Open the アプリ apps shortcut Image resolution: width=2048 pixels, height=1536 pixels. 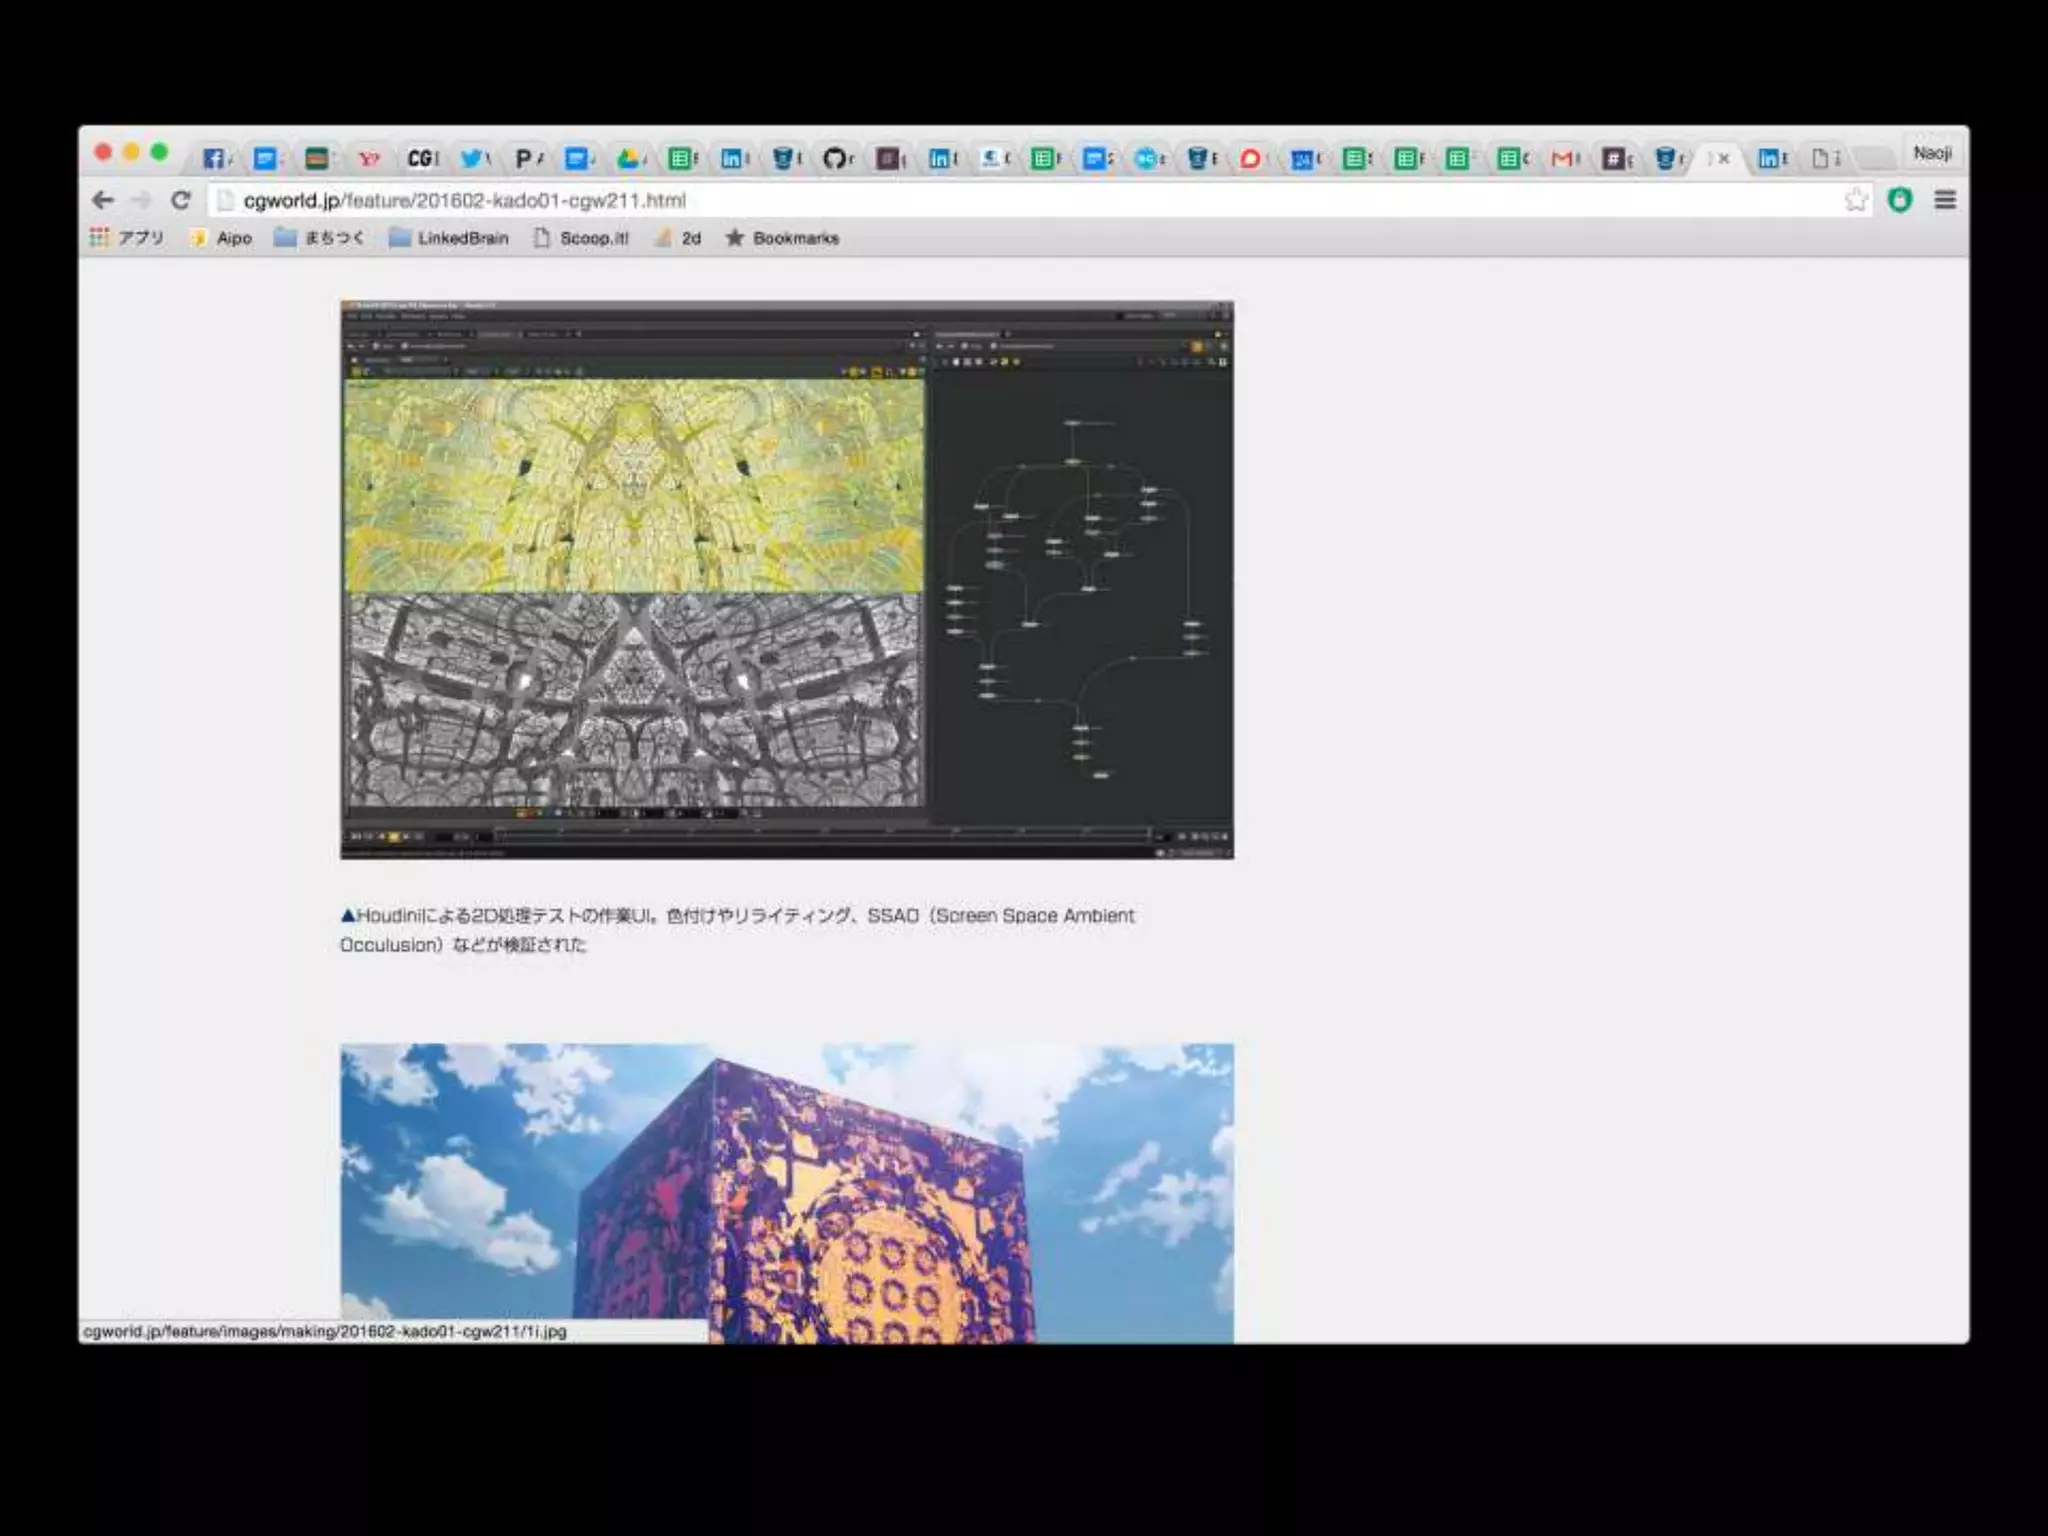coord(127,238)
